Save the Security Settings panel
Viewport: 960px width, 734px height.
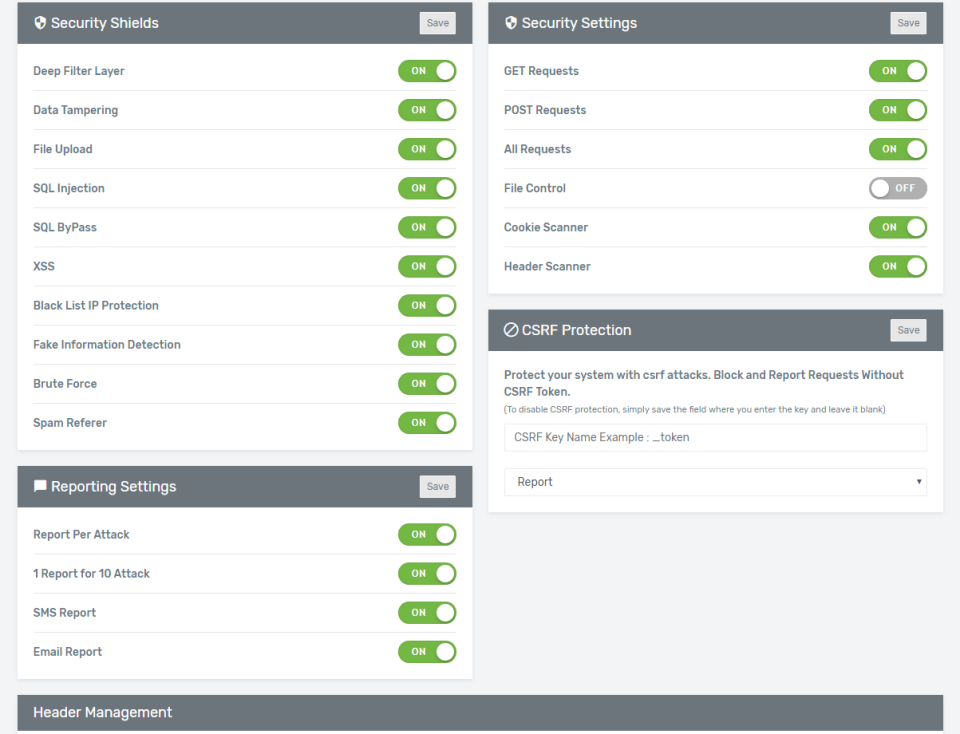pos(908,22)
